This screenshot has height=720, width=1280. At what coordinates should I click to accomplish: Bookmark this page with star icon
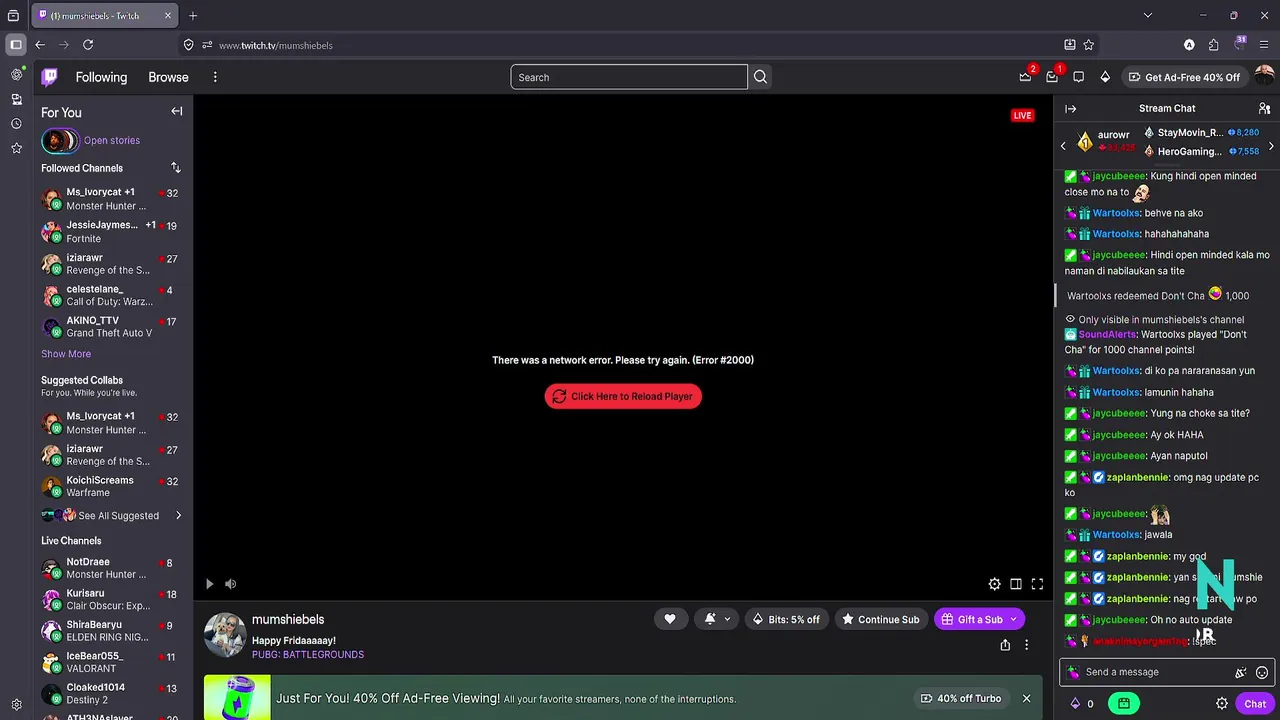[x=1089, y=45]
